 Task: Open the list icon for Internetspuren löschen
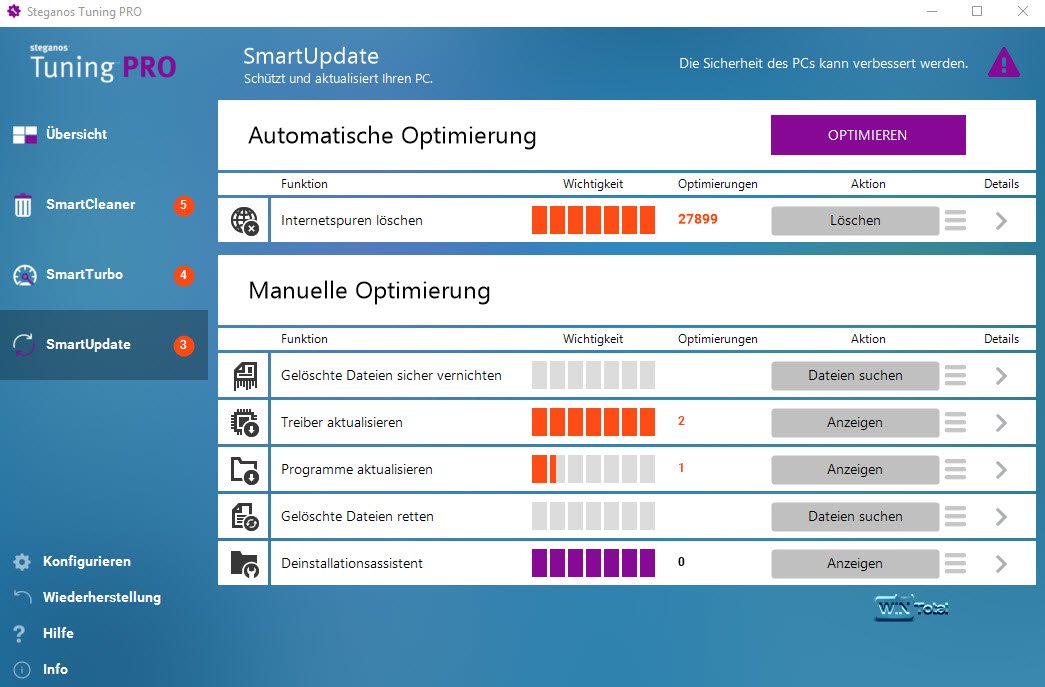pos(955,221)
